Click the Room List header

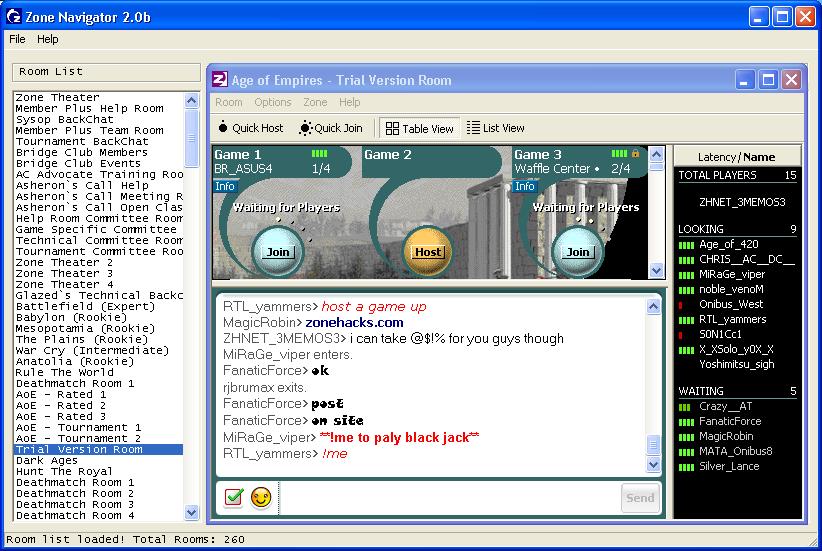pos(106,72)
